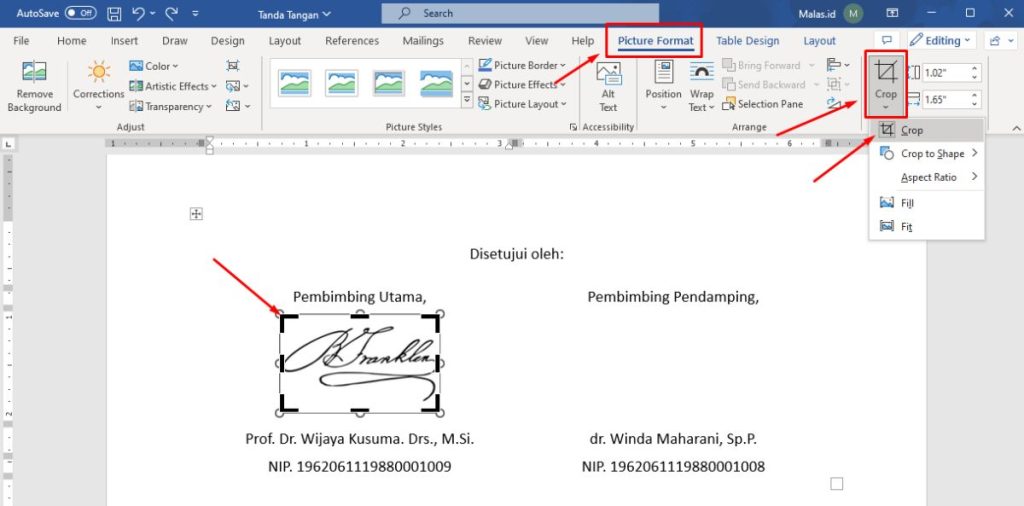This screenshot has height=506, width=1024.
Task: Open the Transparency dropdown
Action: pos(171,106)
